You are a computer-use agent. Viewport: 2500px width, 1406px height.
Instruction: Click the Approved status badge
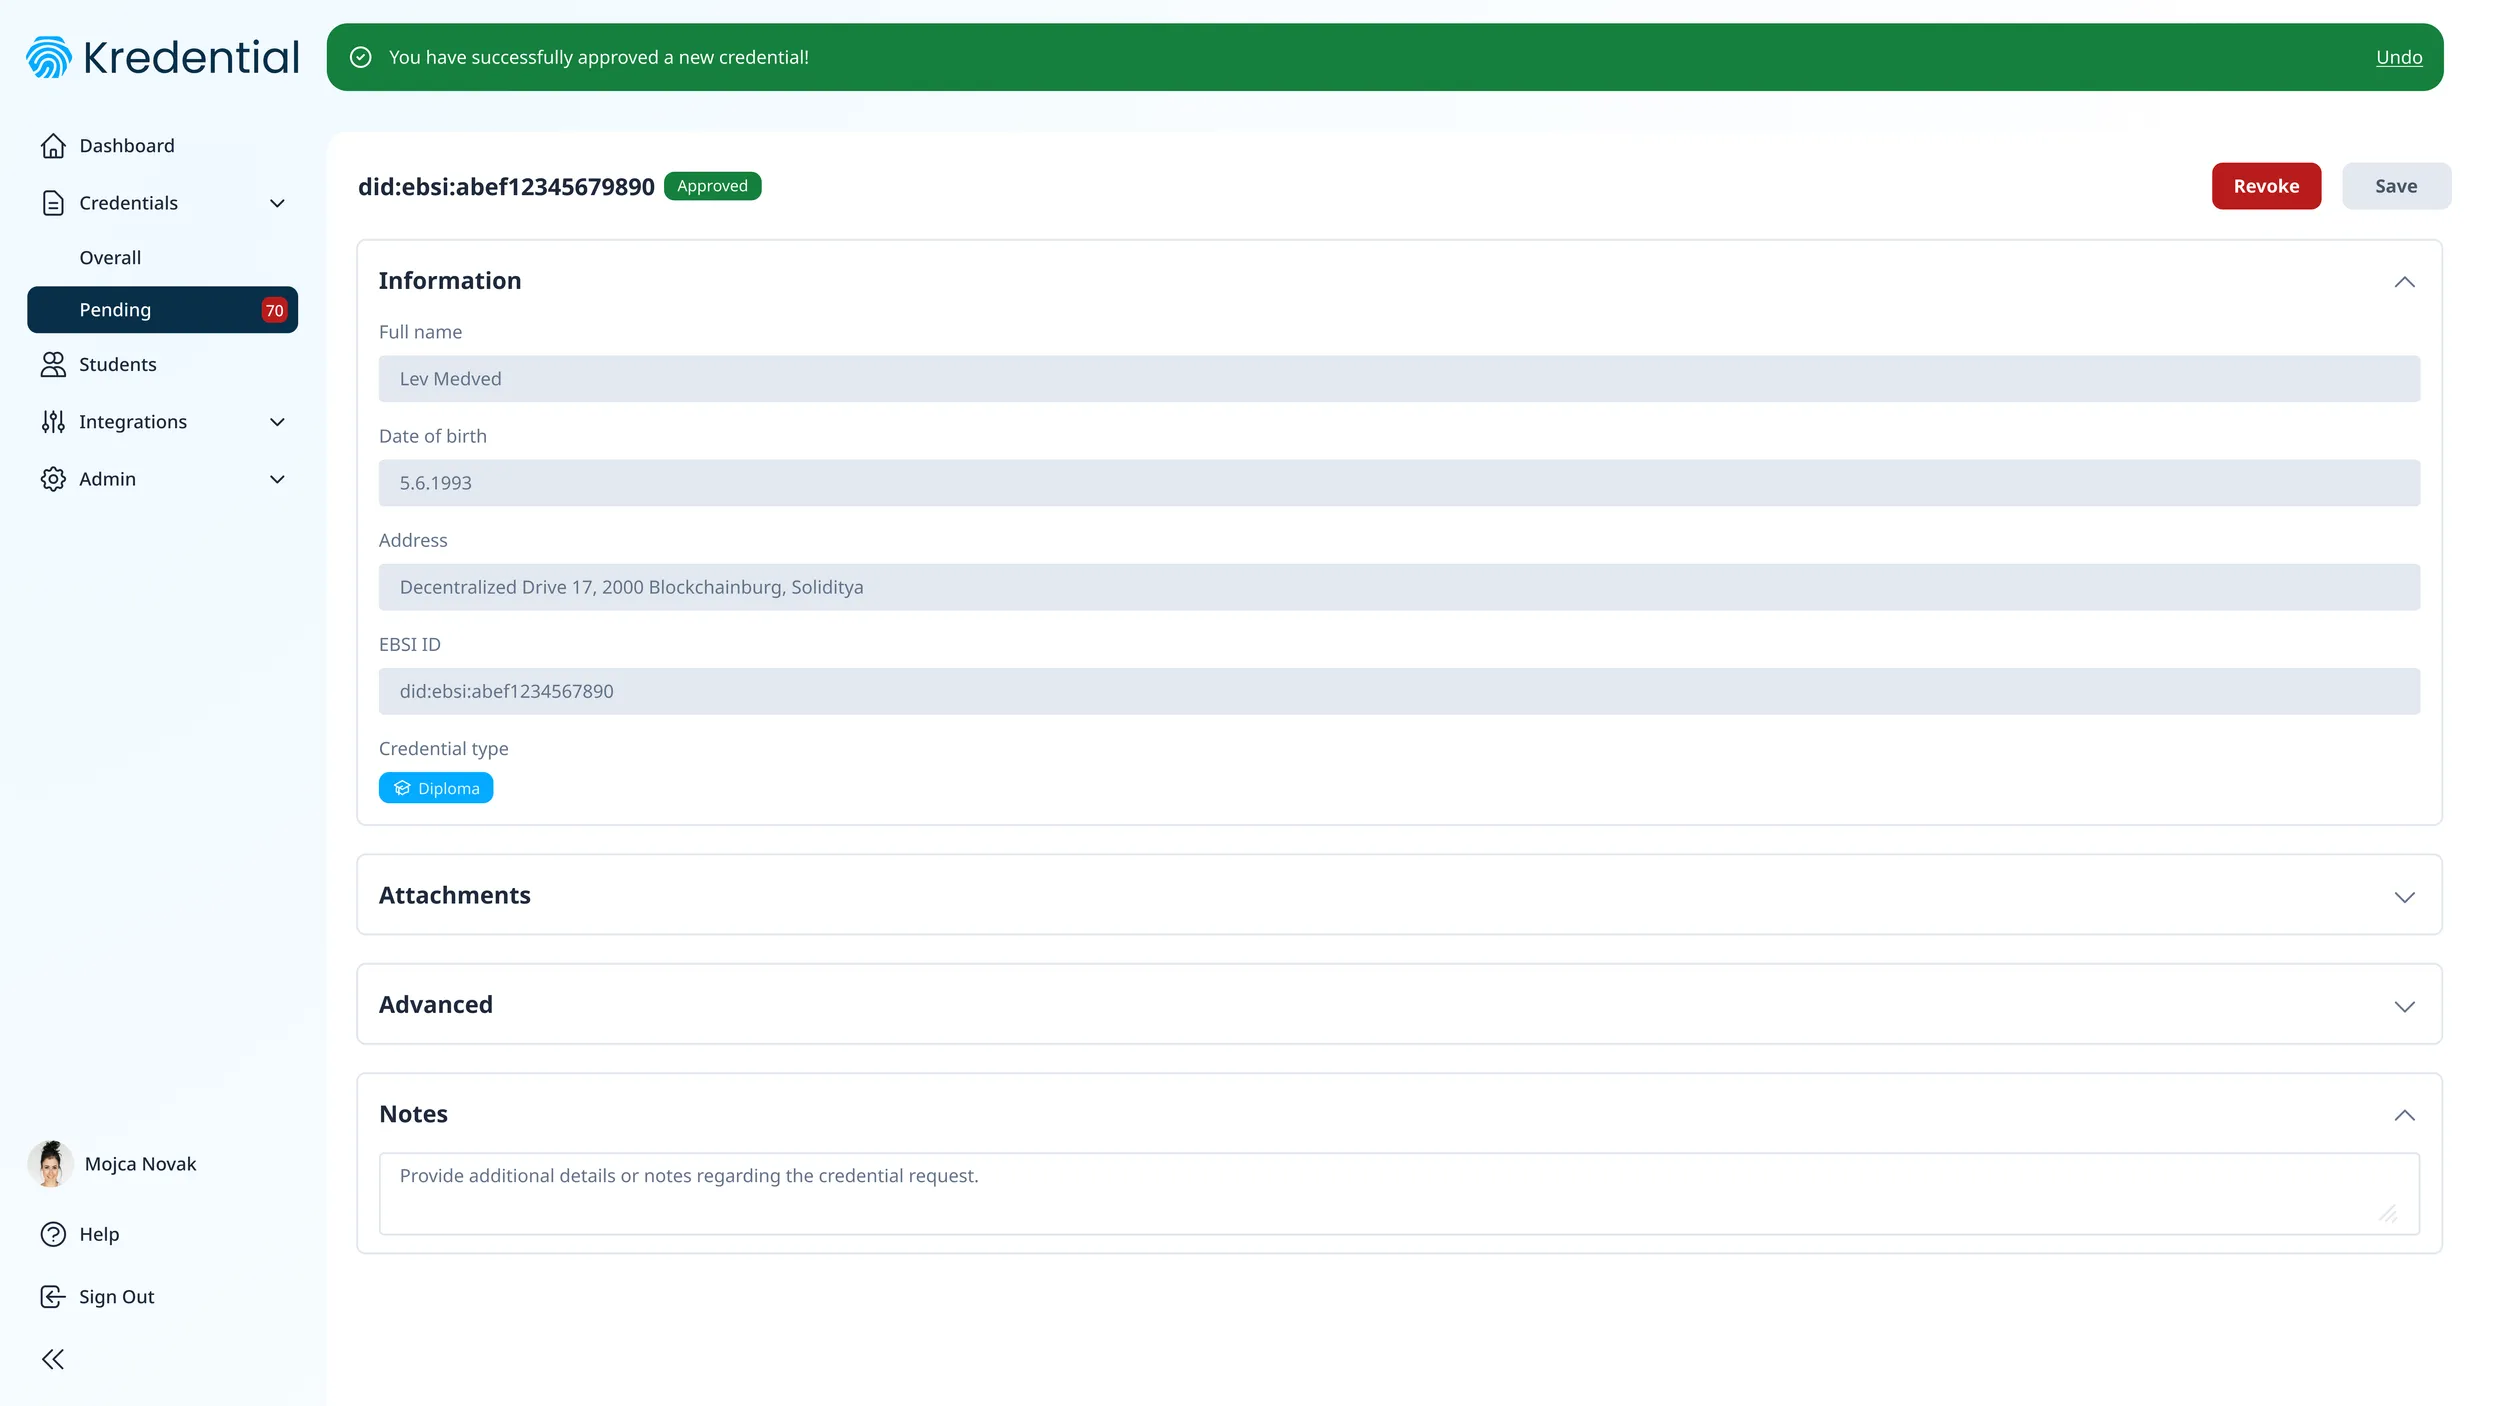pyautogui.click(x=712, y=186)
